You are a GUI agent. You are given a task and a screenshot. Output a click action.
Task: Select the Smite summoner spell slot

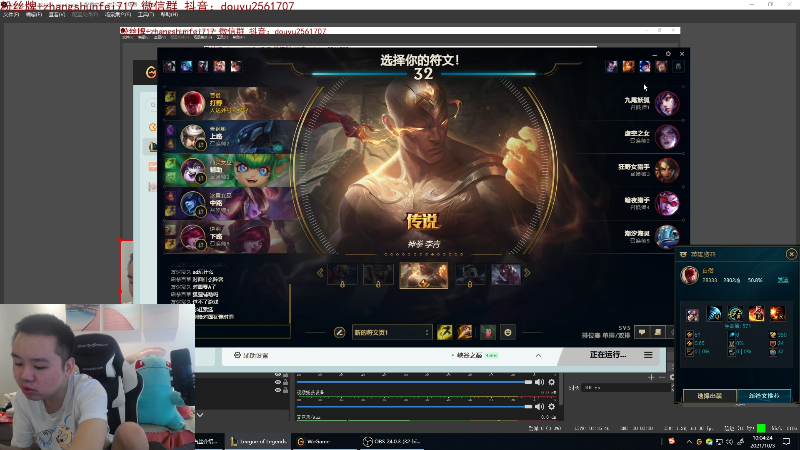tap(464, 332)
